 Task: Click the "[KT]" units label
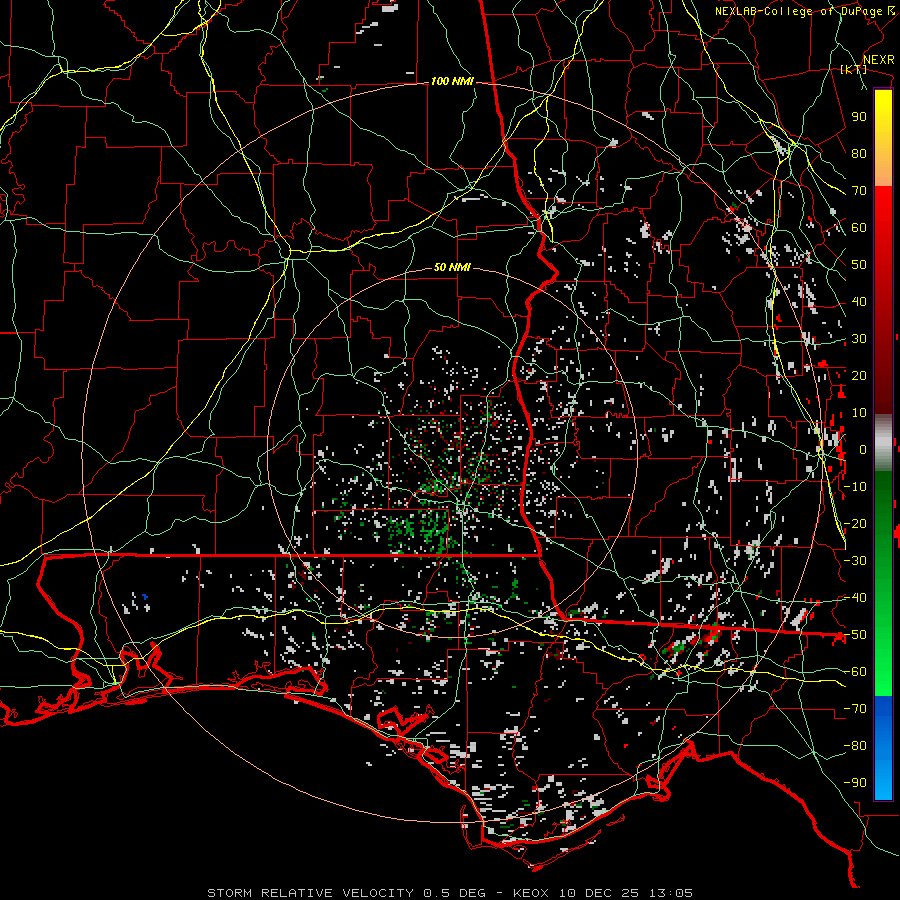point(854,69)
